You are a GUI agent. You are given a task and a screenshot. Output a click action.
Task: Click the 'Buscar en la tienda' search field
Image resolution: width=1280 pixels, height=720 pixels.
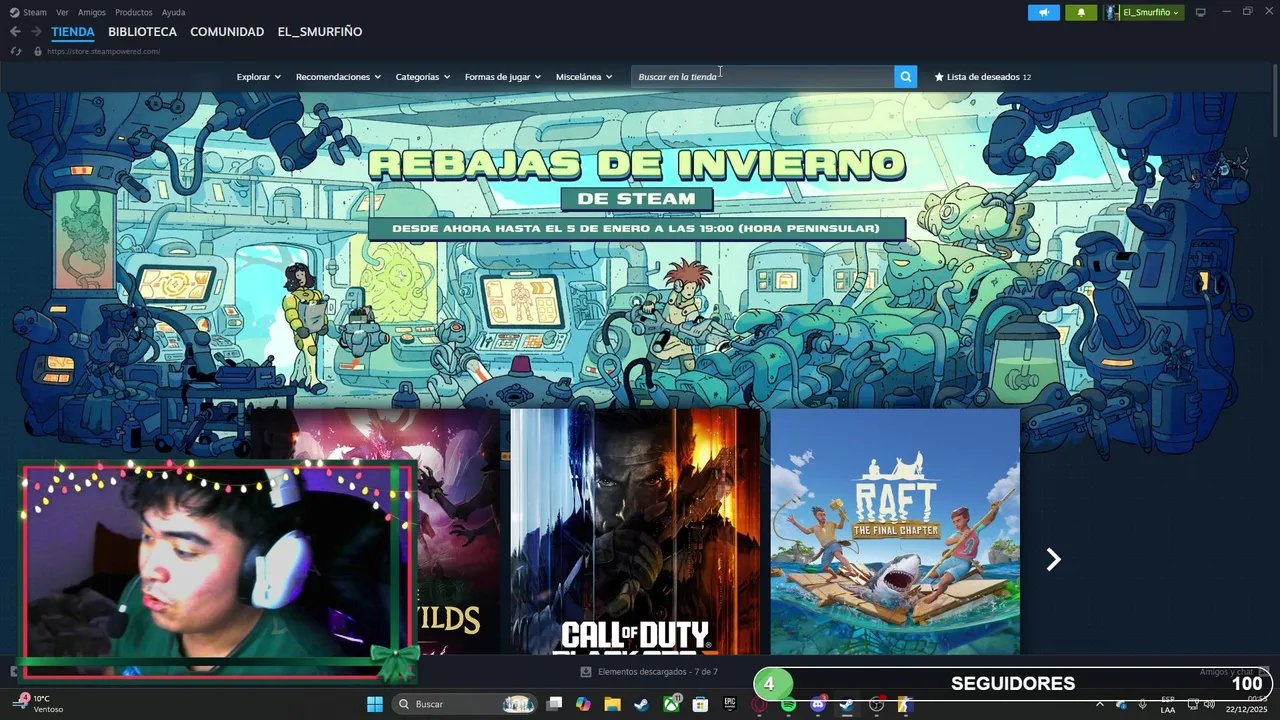pos(763,77)
